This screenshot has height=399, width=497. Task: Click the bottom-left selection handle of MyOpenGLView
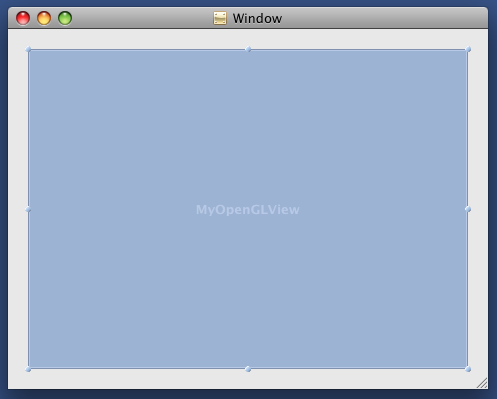tap(28, 369)
